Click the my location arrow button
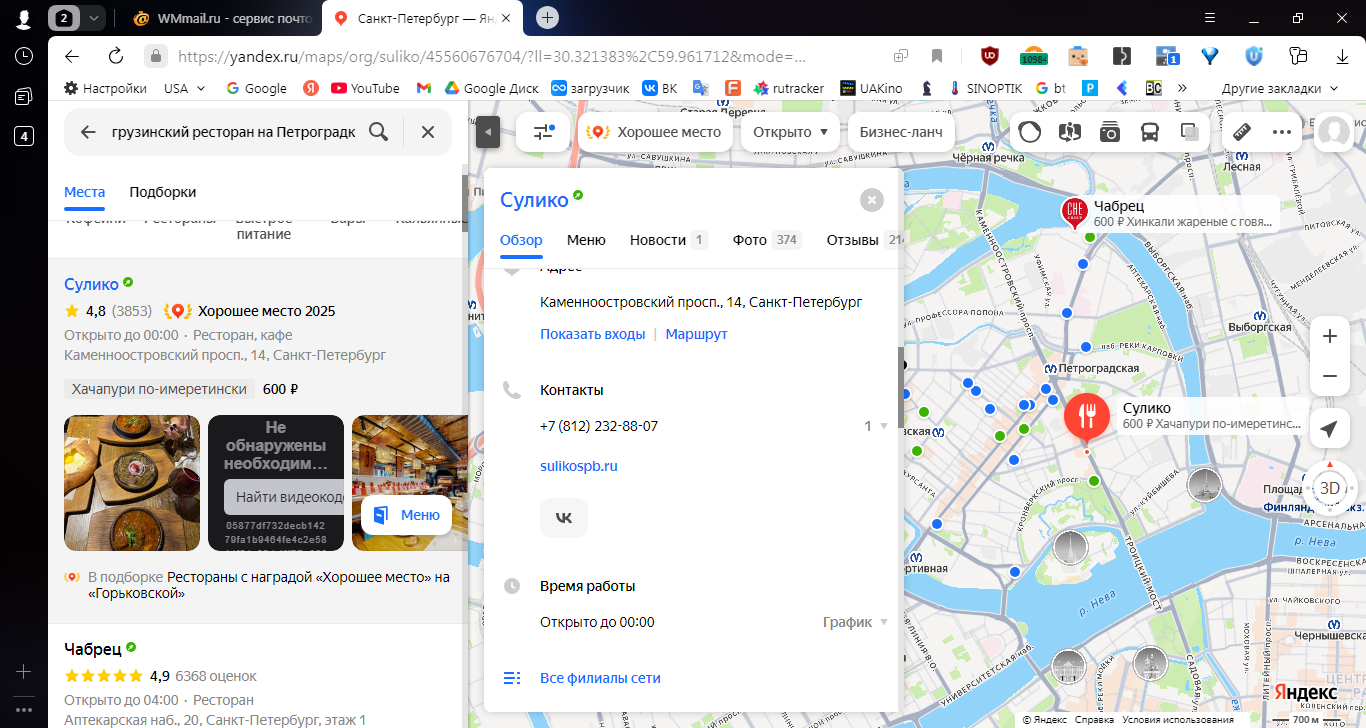The height and width of the screenshot is (728, 1366). 1329,429
